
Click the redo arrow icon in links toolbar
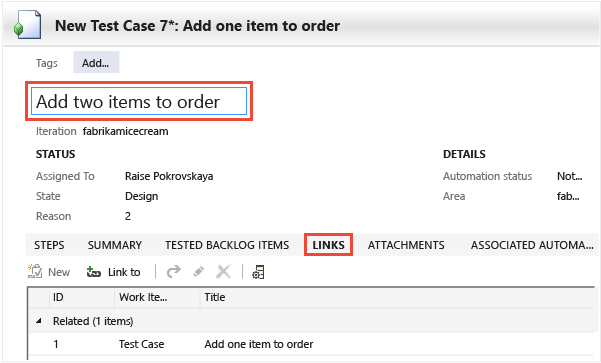point(174,272)
